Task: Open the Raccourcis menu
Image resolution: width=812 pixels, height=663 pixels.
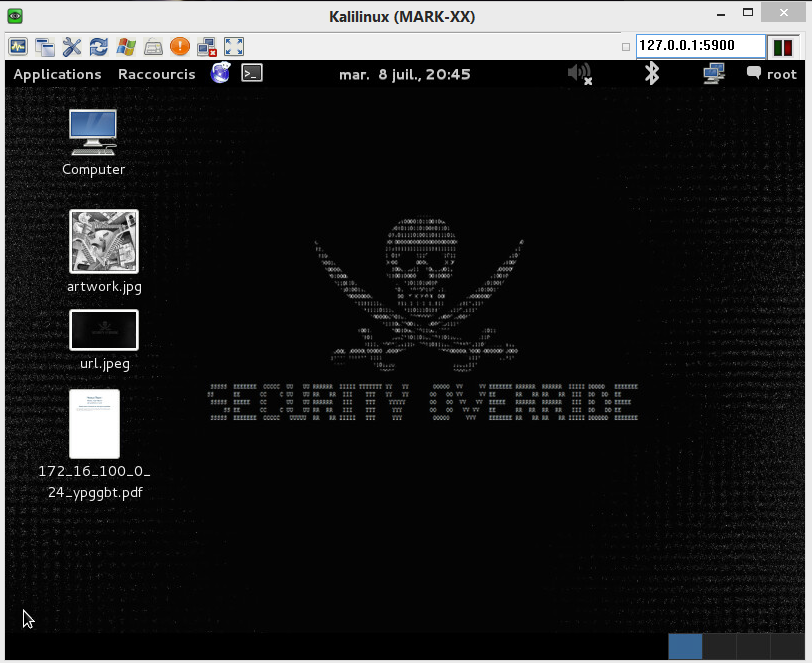Action: [156, 74]
